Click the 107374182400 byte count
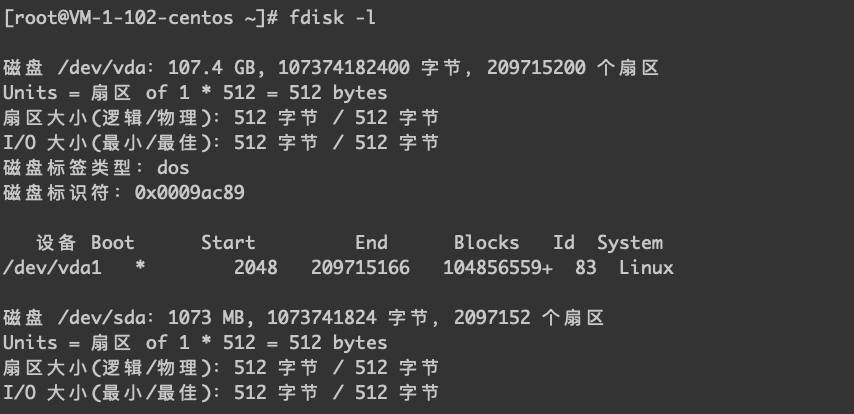 [344, 68]
